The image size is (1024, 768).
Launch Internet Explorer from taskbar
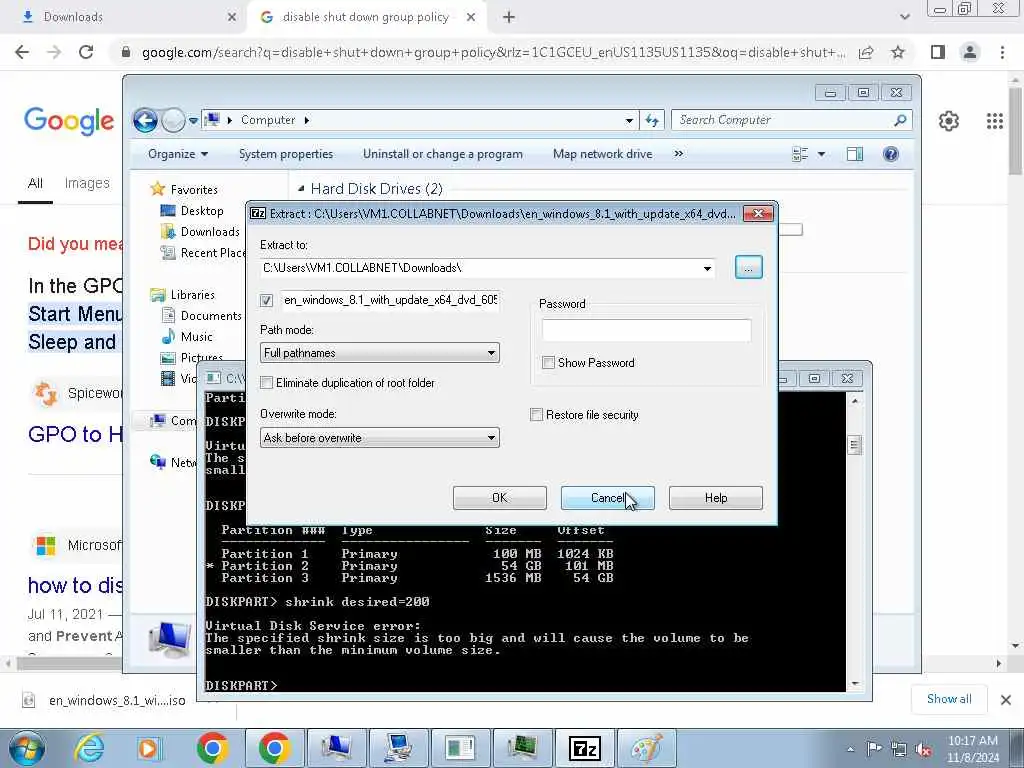pyautogui.click(x=88, y=748)
